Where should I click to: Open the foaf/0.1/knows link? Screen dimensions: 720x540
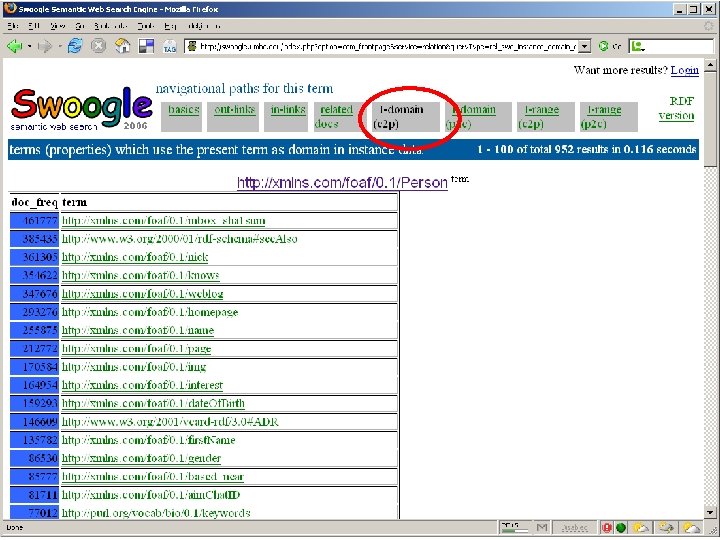pos(141,276)
